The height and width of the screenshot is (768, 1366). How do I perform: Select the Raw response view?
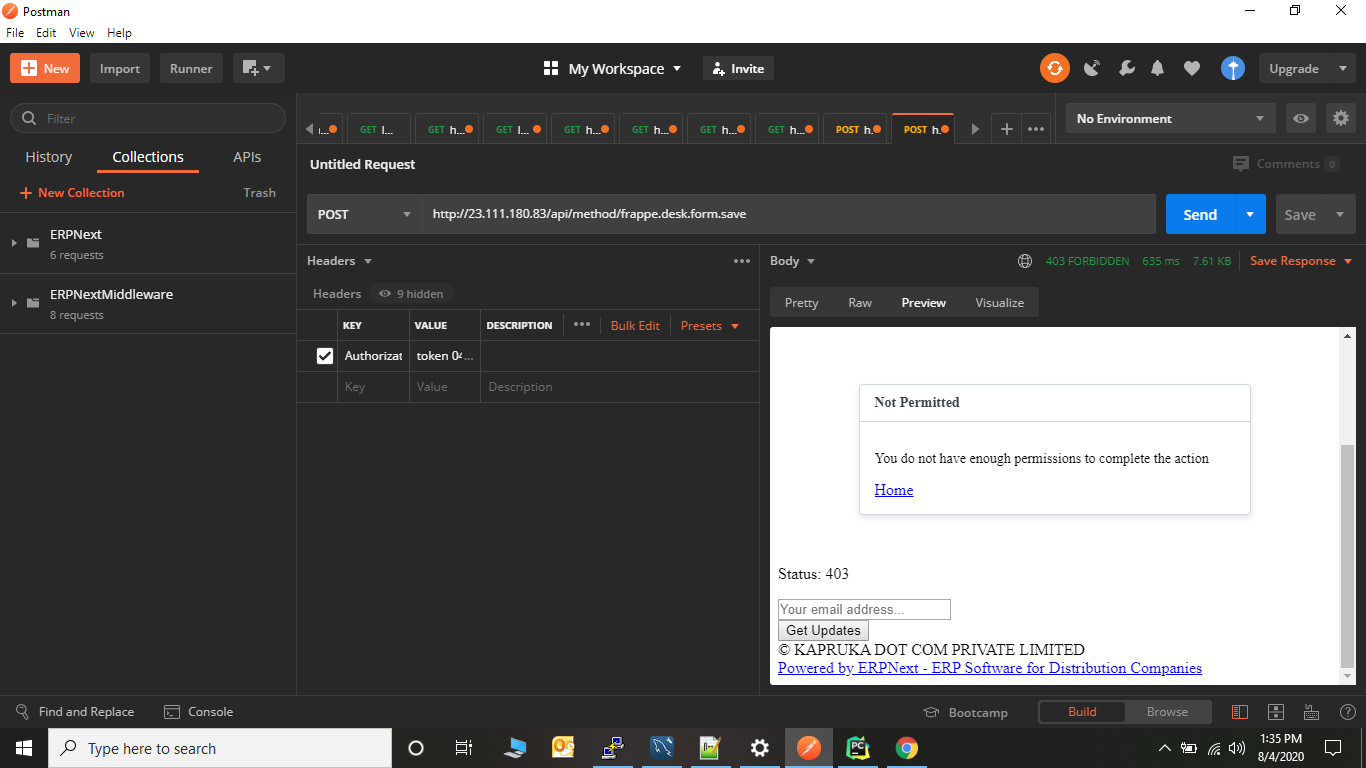coord(860,302)
